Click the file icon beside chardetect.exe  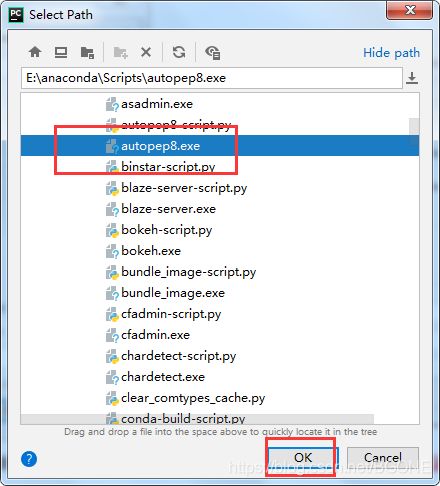[x=112, y=377]
